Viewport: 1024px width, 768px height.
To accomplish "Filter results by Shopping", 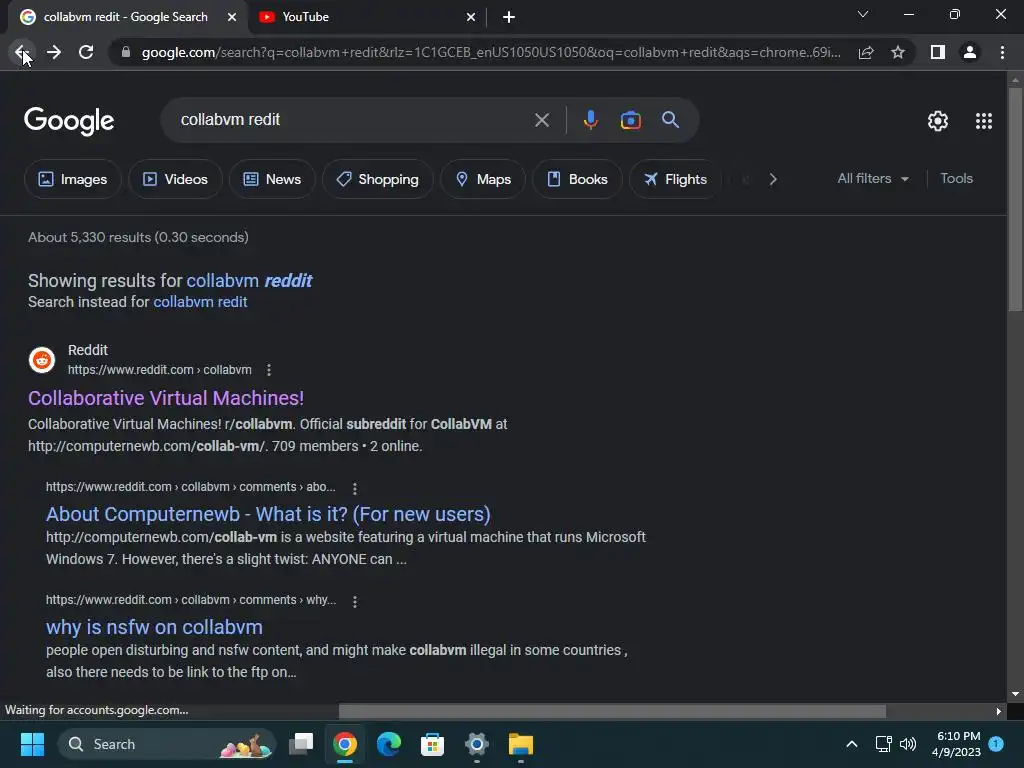I will pyautogui.click(x=377, y=179).
